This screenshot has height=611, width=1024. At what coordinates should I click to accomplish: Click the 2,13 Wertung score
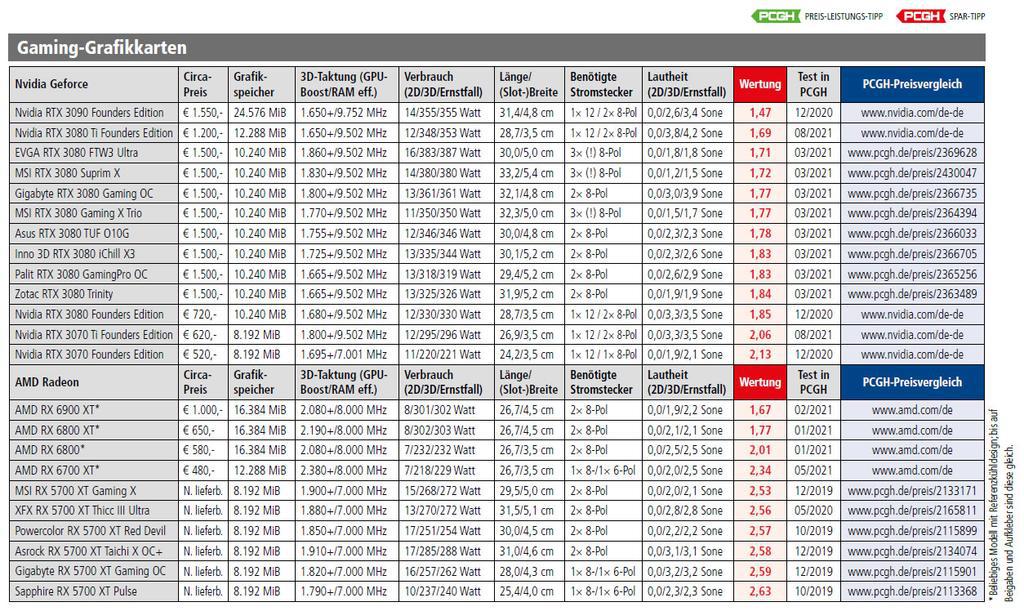point(760,354)
